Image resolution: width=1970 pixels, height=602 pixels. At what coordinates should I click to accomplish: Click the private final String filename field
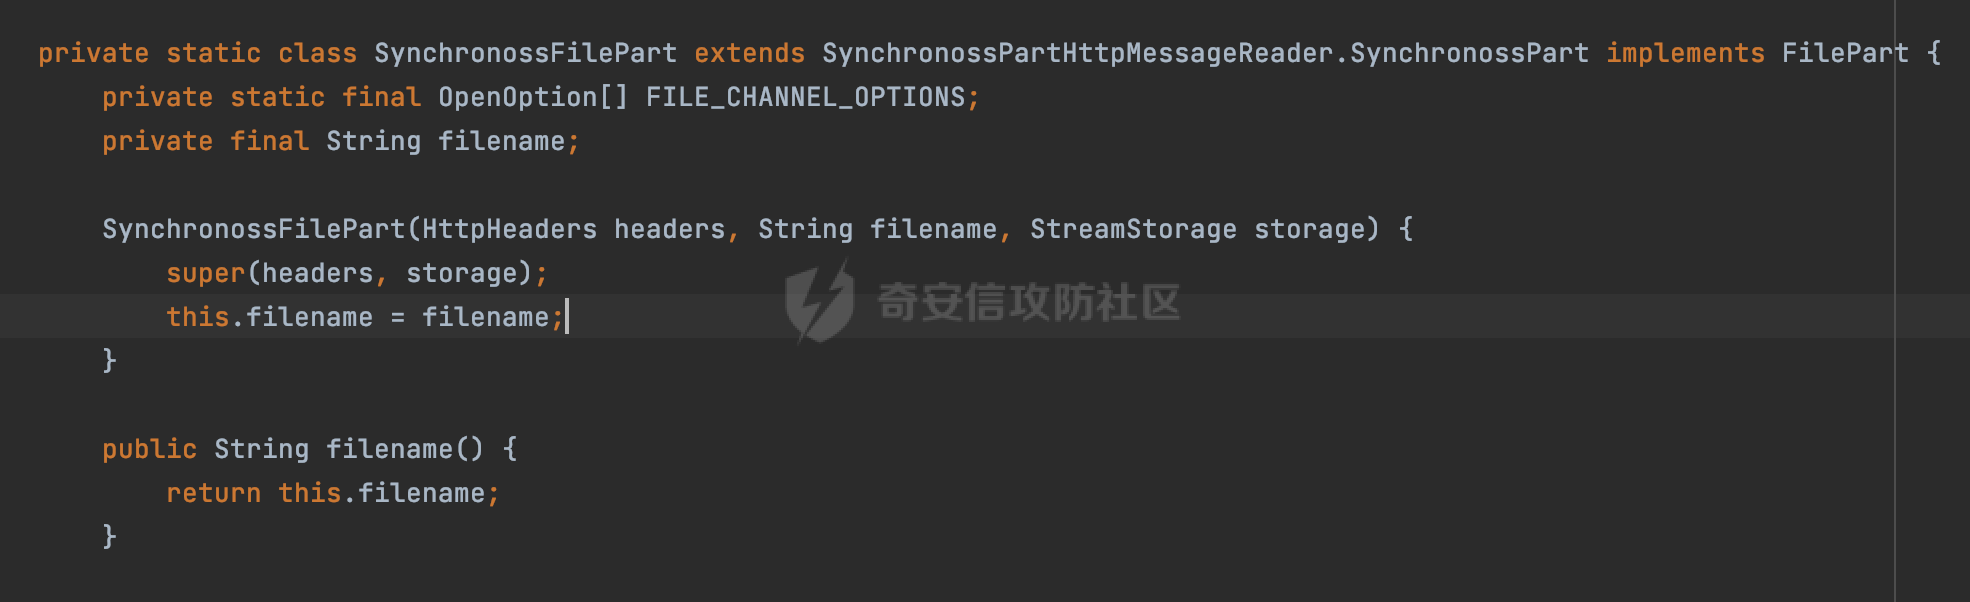341,142
